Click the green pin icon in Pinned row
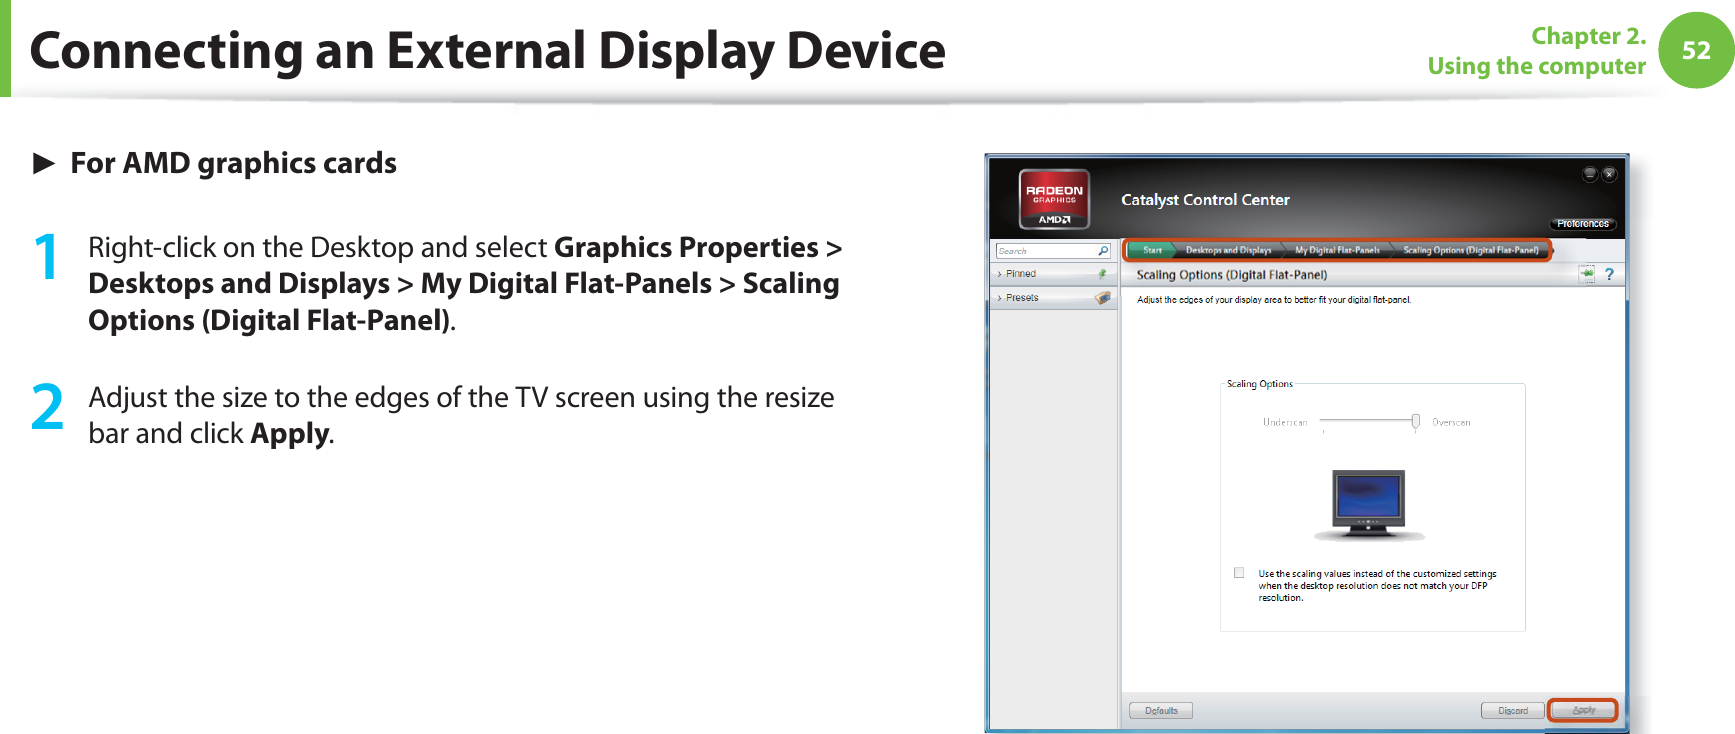Viewport: 1735px width, 734px height. (1102, 274)
